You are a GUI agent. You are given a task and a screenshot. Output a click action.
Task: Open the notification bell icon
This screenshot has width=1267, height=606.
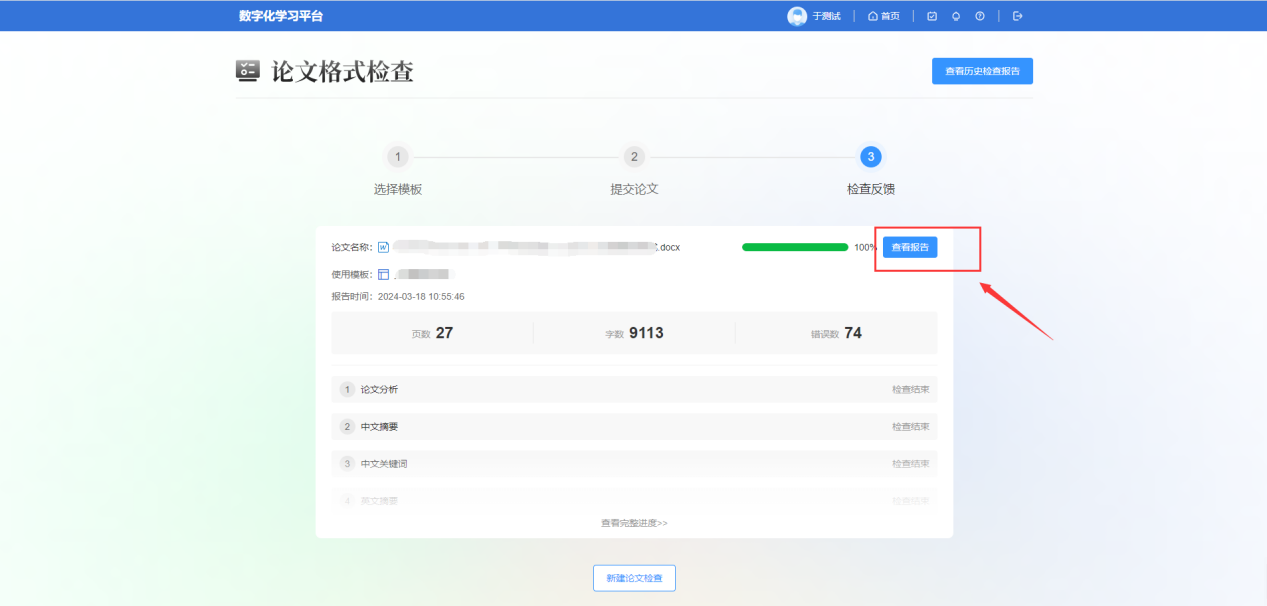pos(956,16)
